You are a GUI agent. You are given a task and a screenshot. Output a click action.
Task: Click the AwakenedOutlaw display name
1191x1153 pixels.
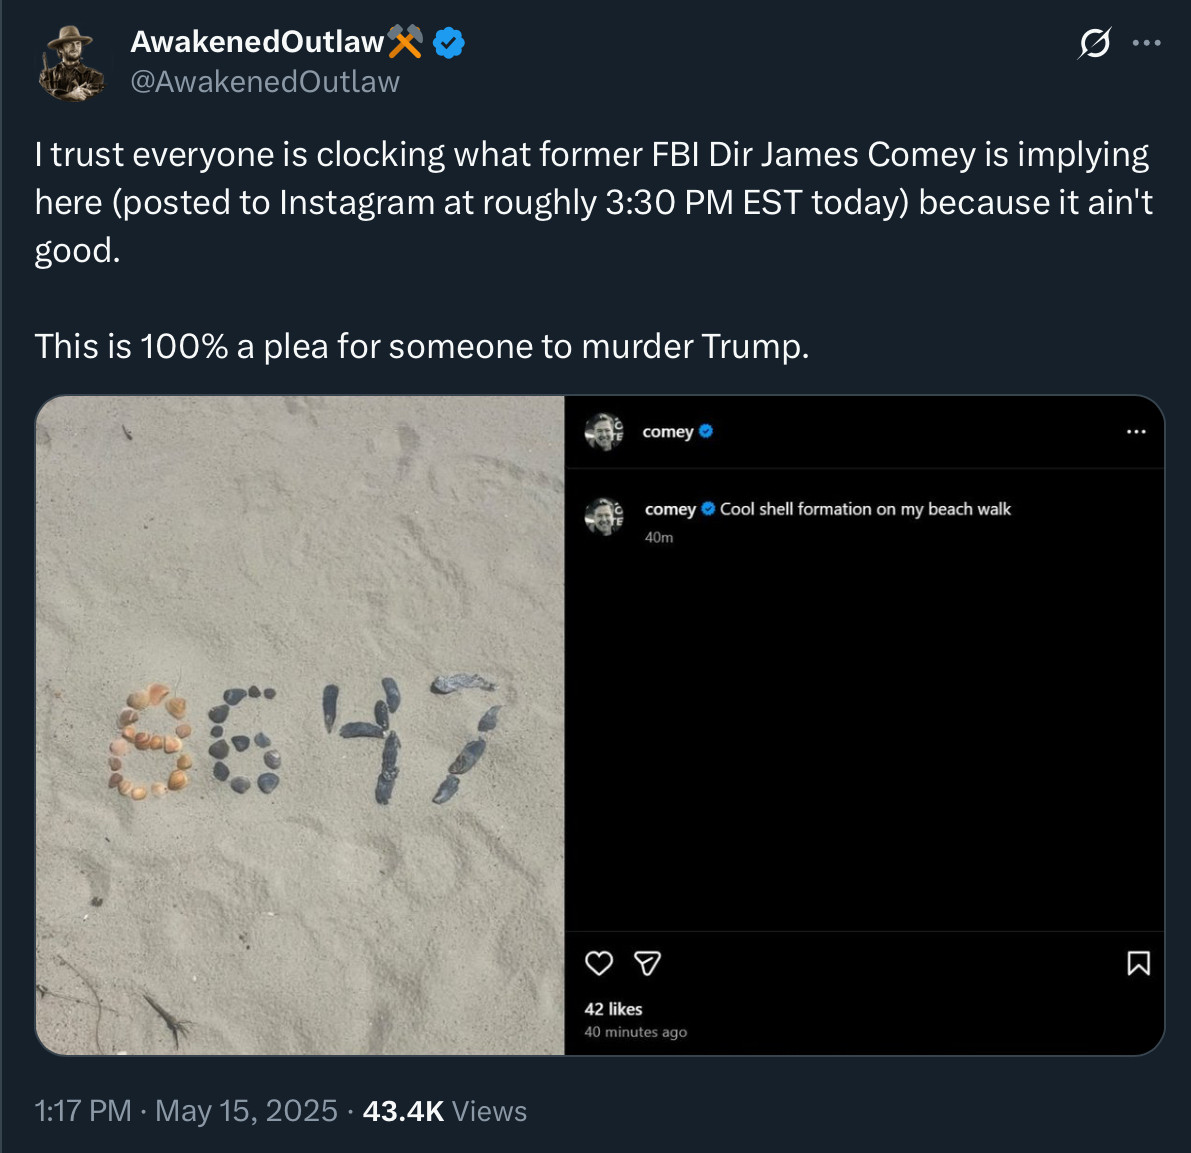pyautogui.click(x=257, y=42)
